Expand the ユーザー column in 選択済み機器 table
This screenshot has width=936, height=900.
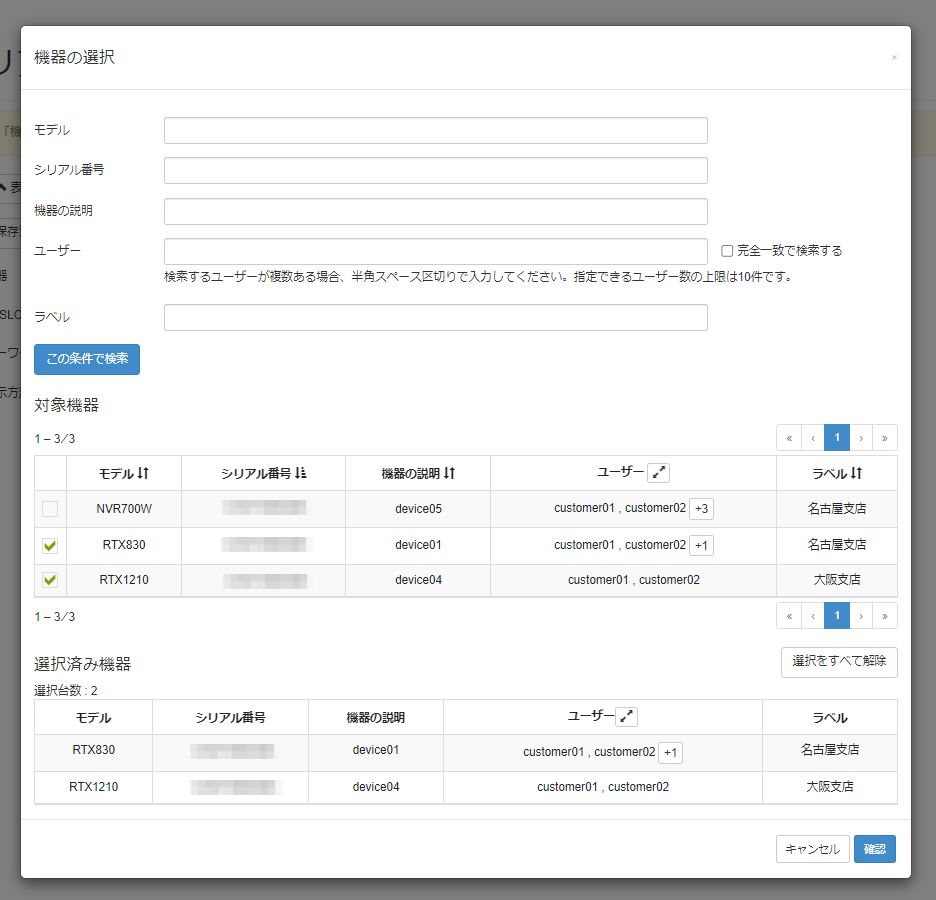[x=627, y=717]
